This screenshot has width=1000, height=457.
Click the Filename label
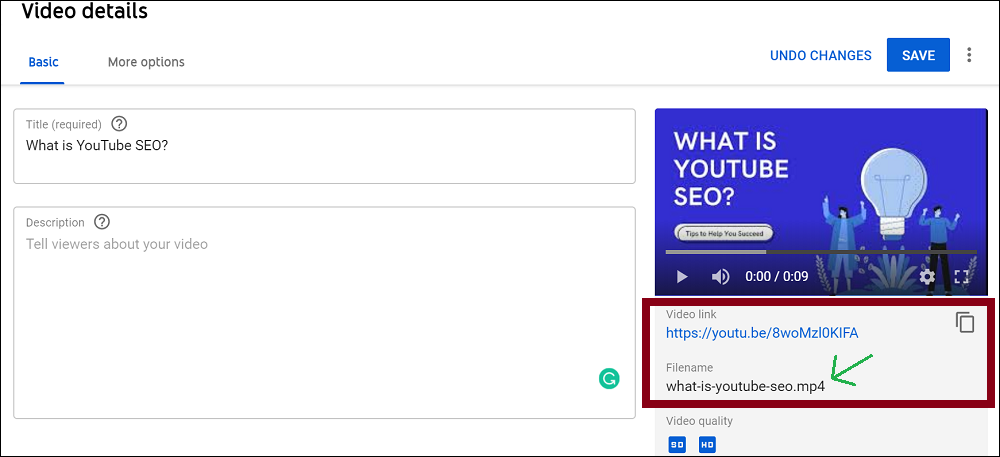(x=689, y=368)
